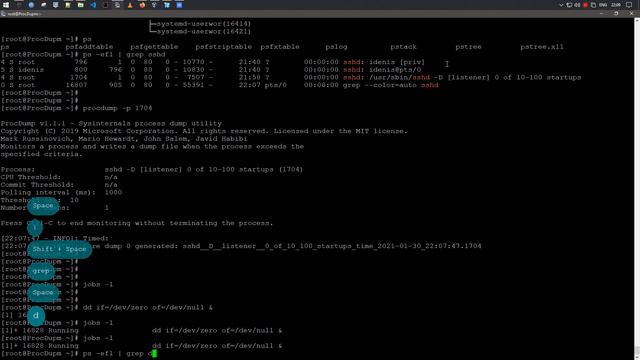Viewport: 640px width, 360px height.
Task: Click the "psfaddtable" completion suggestion
Action: click(89, 47)
